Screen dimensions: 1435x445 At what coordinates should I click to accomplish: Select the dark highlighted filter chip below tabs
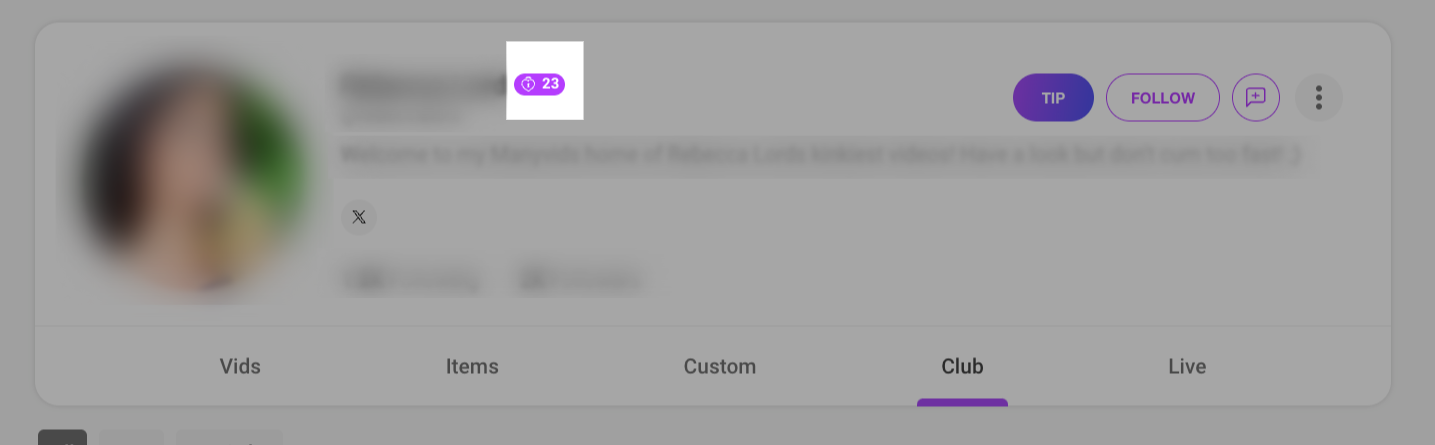pos(62,439)
